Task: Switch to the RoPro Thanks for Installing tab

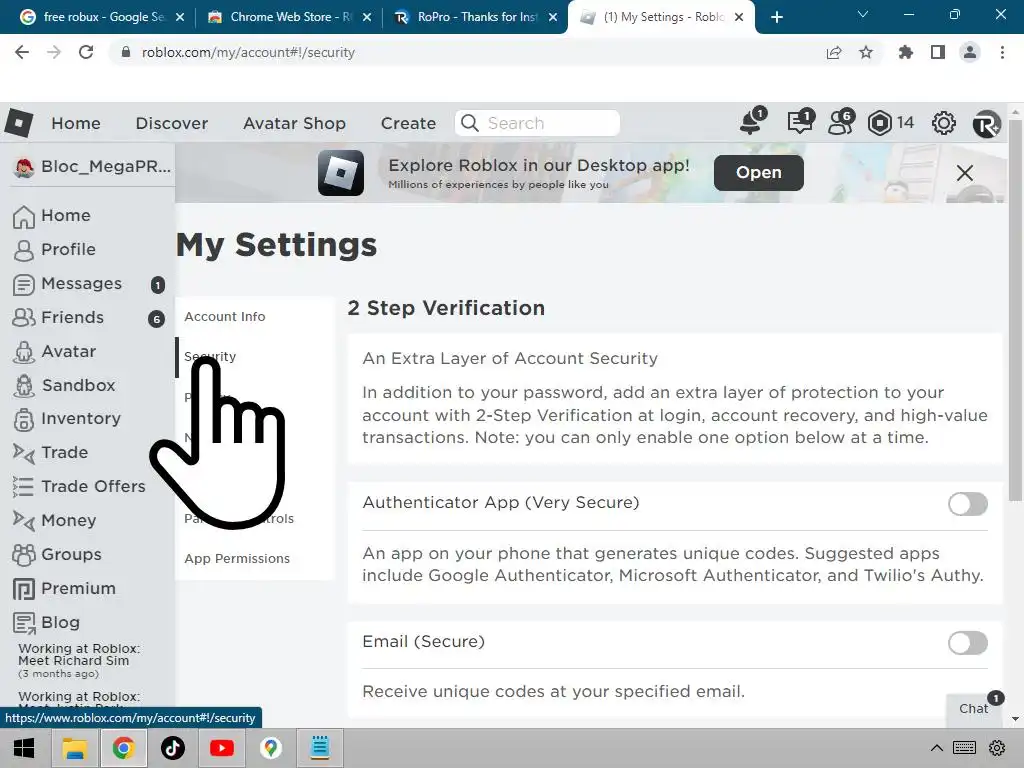Action: click(x=476, y=17)
